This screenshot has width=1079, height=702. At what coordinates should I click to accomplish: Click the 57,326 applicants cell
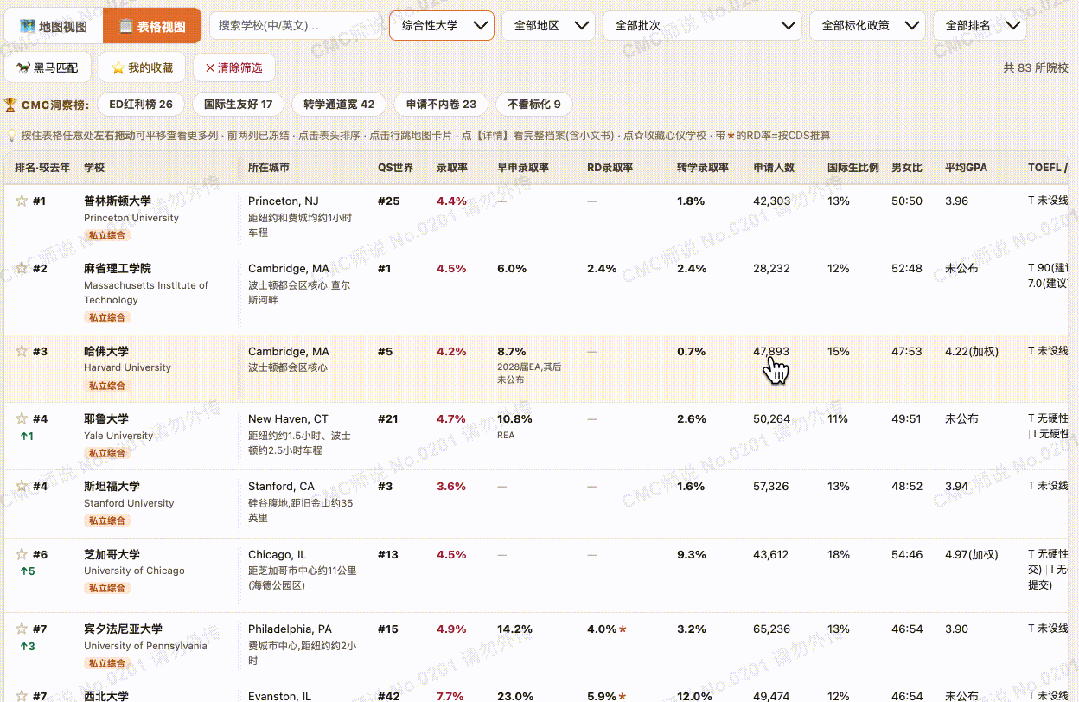(771, 486)
